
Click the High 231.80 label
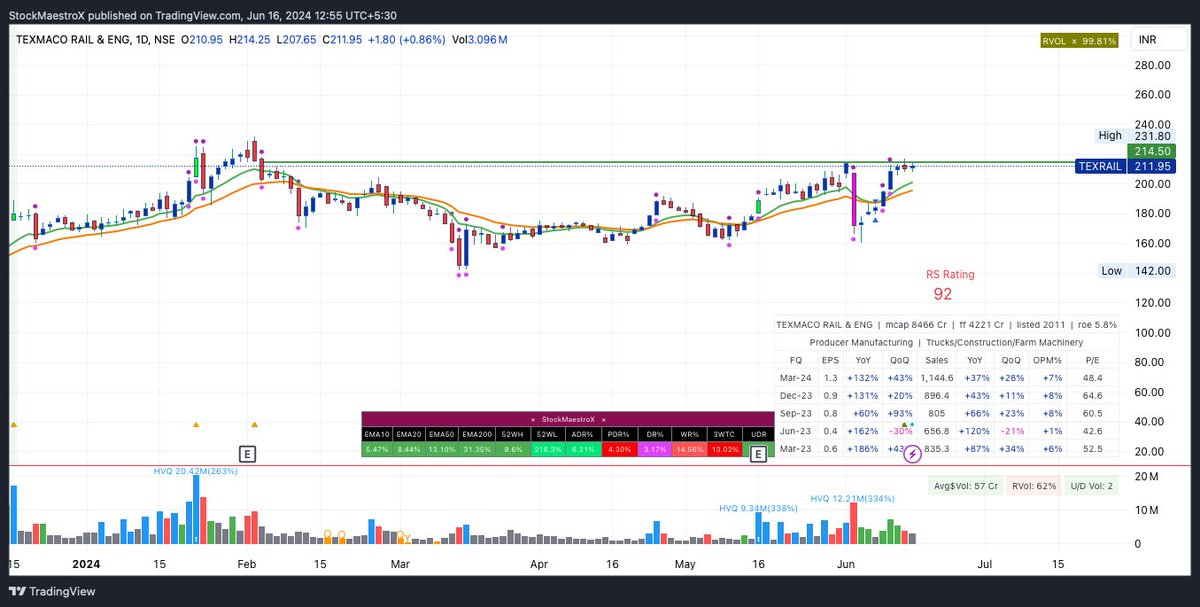point(1134,135)
